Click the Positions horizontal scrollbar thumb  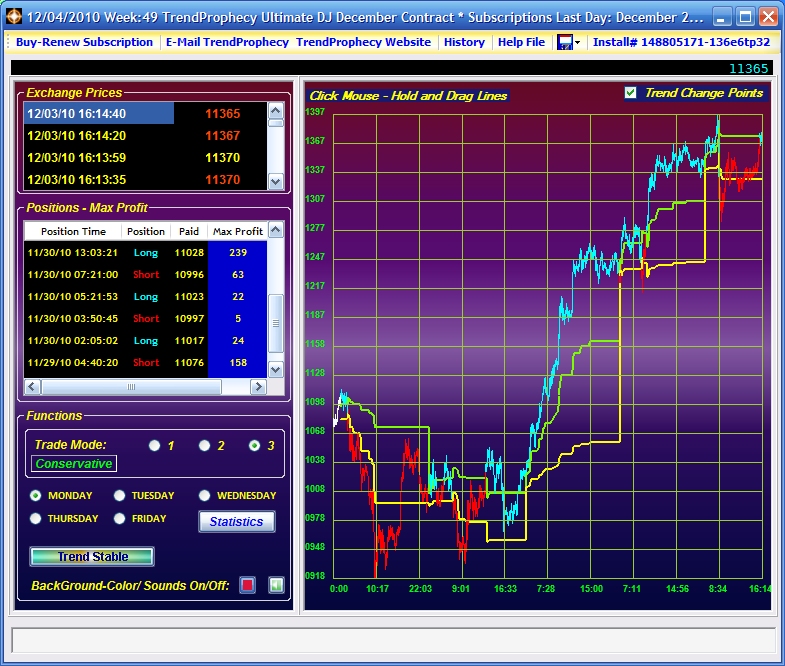click(x=131, y=386)
